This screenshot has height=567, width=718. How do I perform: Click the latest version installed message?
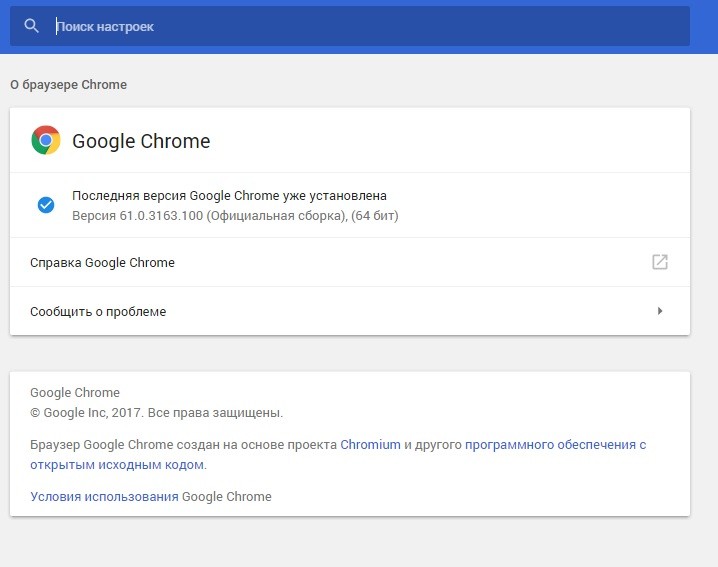pos(229,196)
